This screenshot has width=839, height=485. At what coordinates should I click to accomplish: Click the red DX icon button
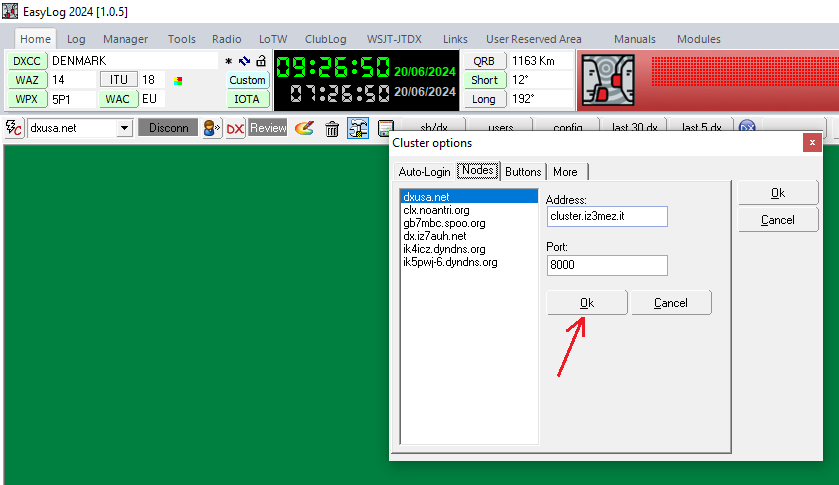coord(235,128)
